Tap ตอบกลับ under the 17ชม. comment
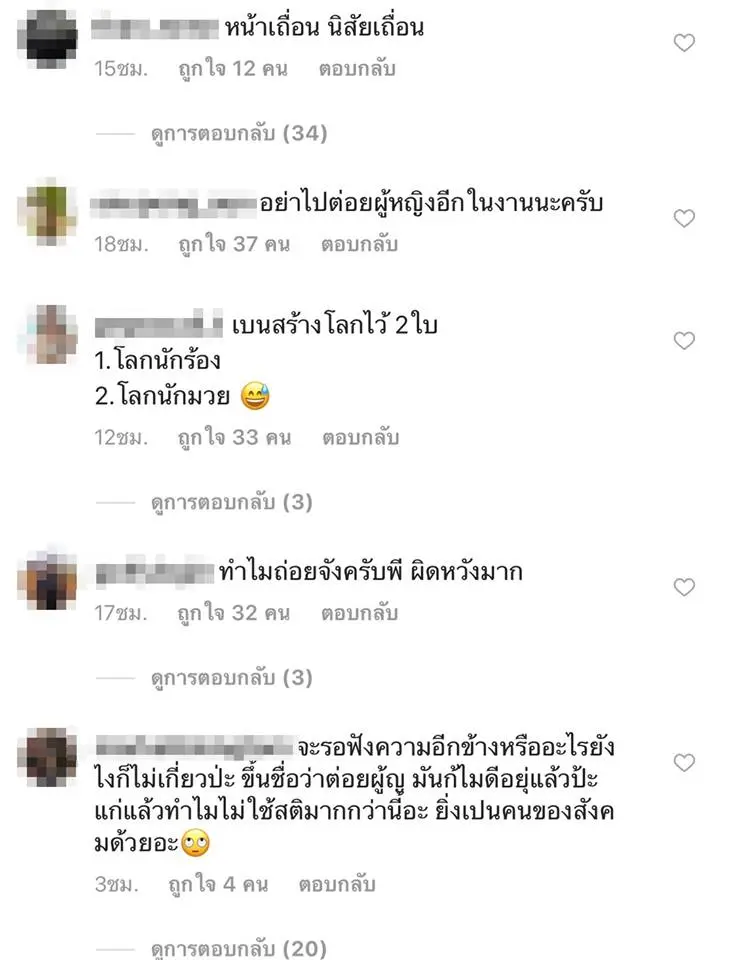734x960 pixels. (359, 612)
